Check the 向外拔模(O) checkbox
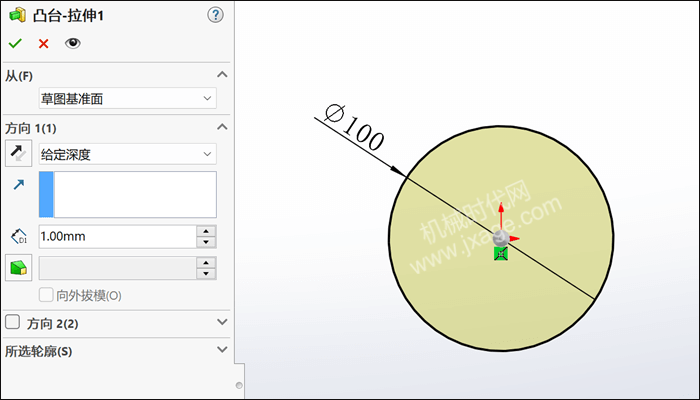Screen dimensions: 700x400 tap(46, 295)
